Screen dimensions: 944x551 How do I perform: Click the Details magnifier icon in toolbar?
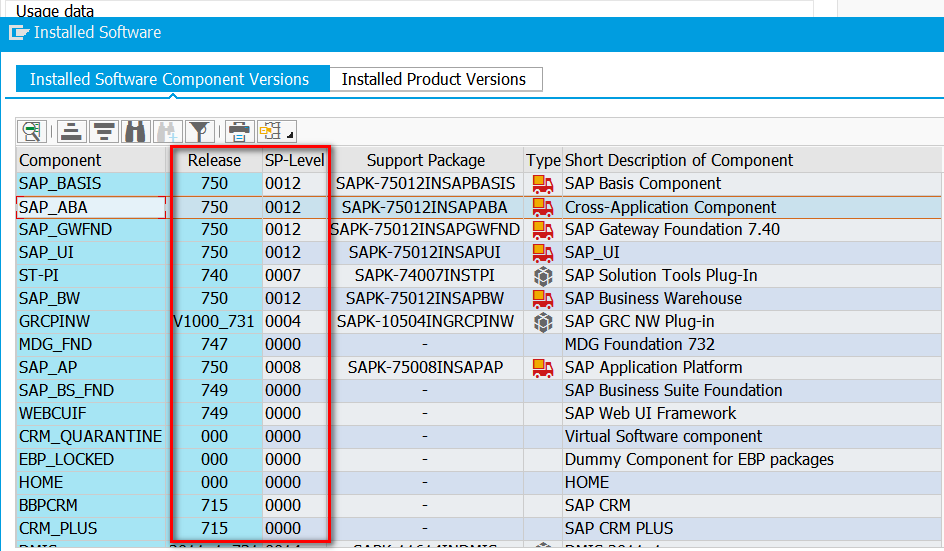(32, 131)
